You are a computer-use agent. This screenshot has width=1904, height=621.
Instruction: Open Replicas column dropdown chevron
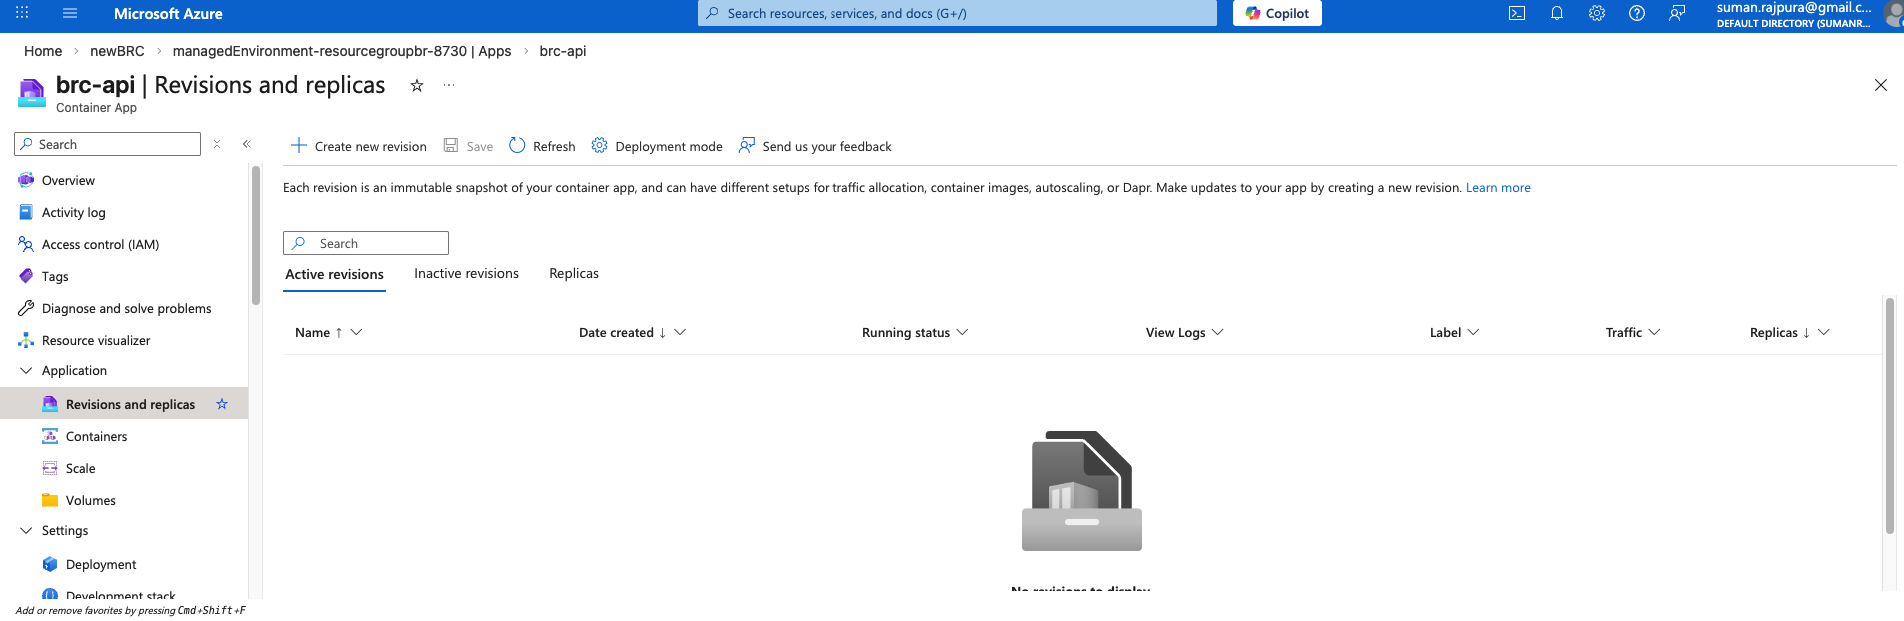pos(1824,332)
